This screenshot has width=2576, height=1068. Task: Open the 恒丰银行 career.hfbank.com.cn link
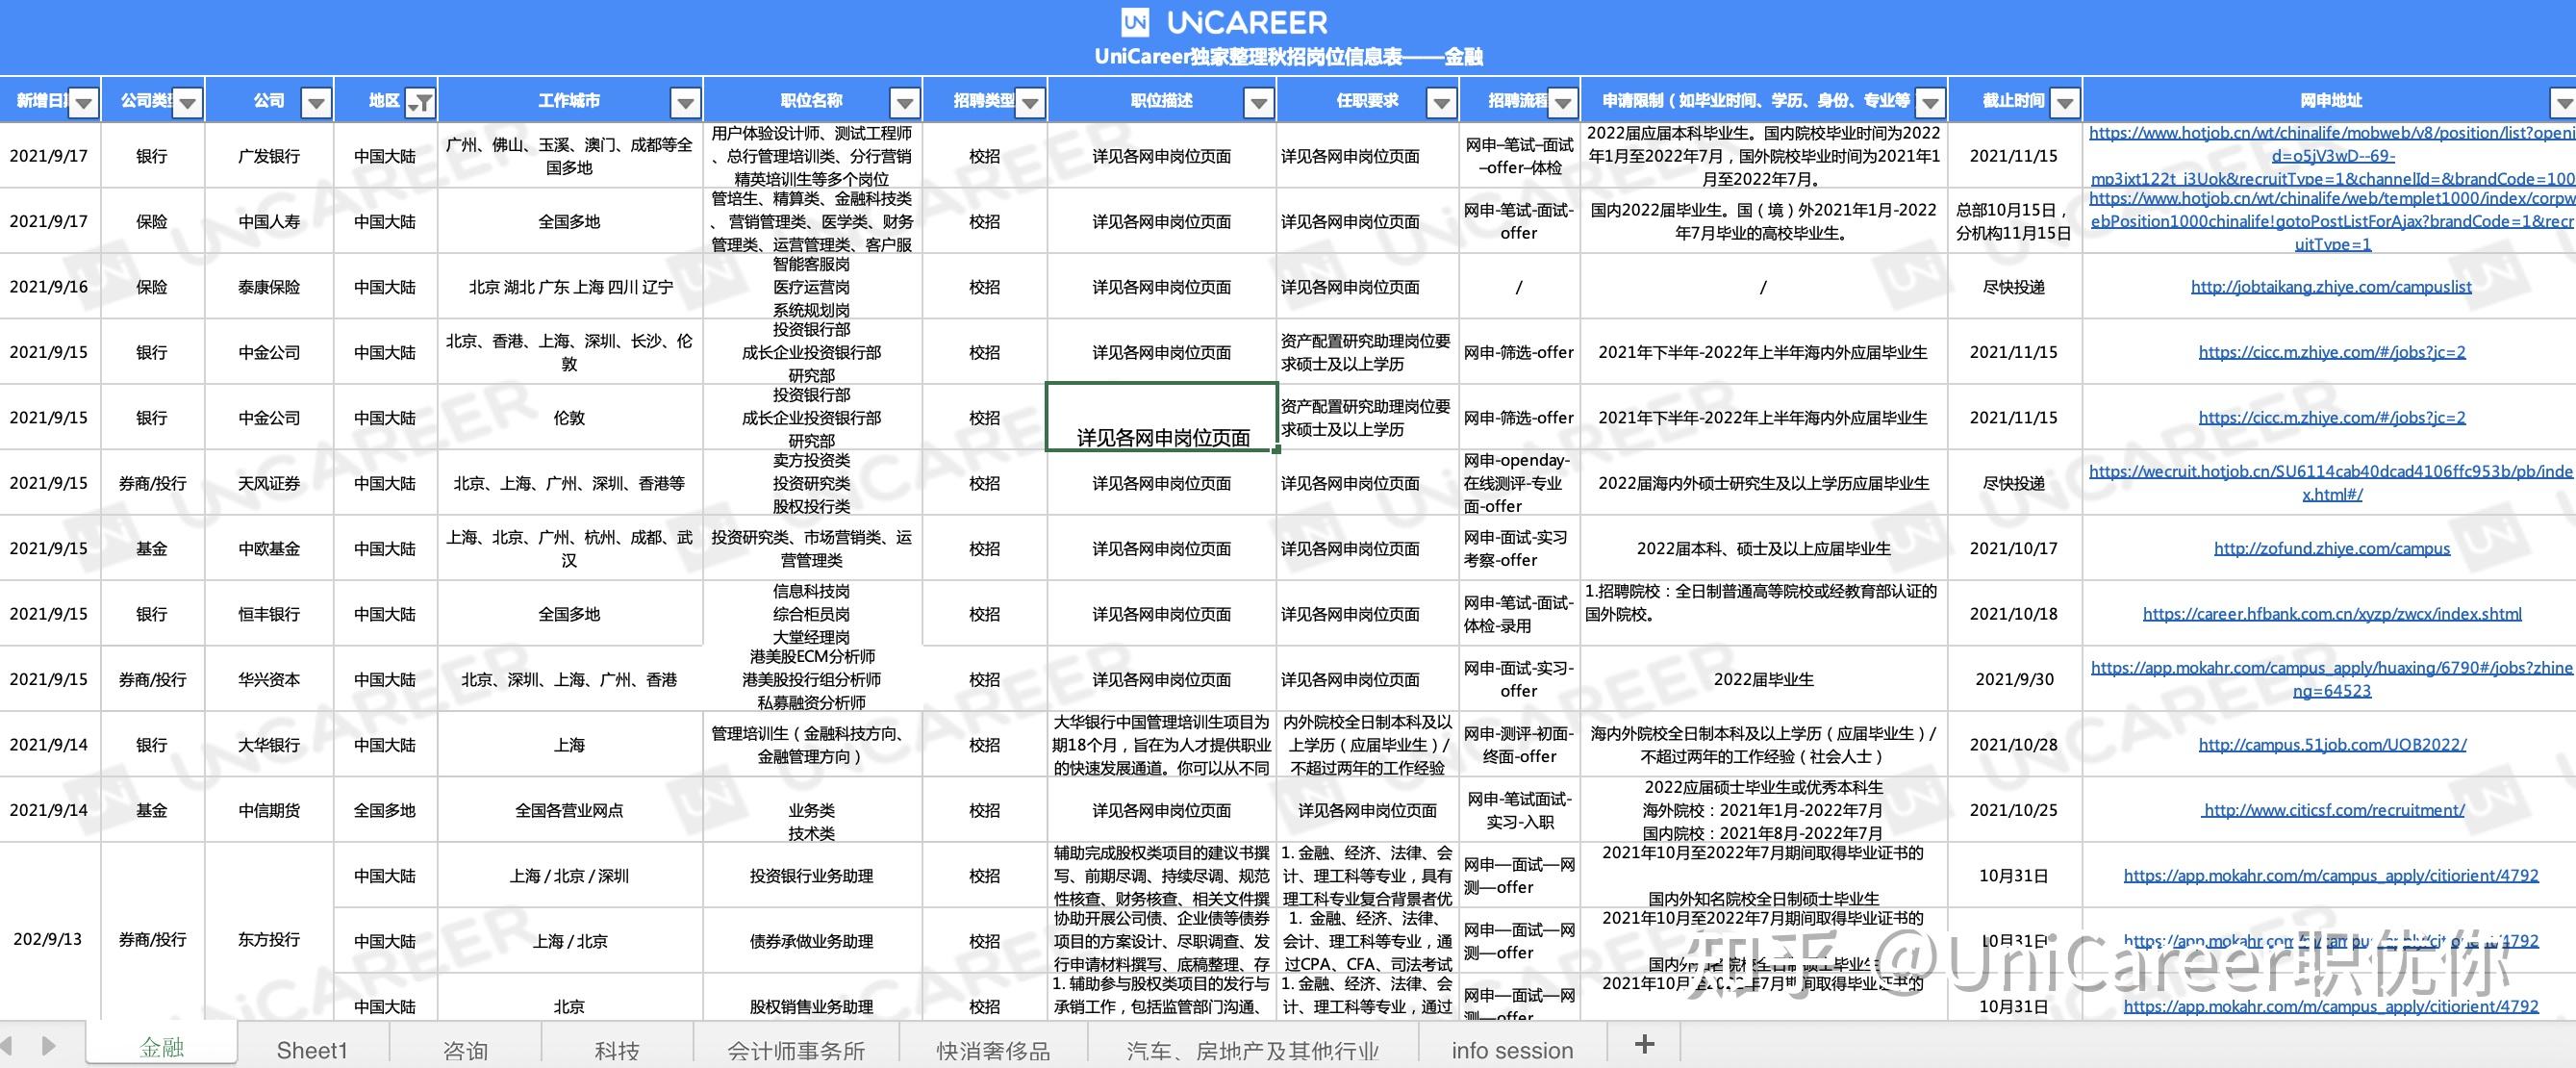point(2331,614)
